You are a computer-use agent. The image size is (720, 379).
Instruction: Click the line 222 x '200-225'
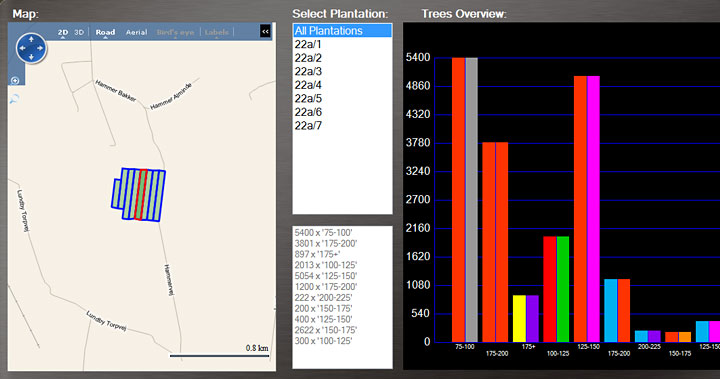click(x=323, y=298)
